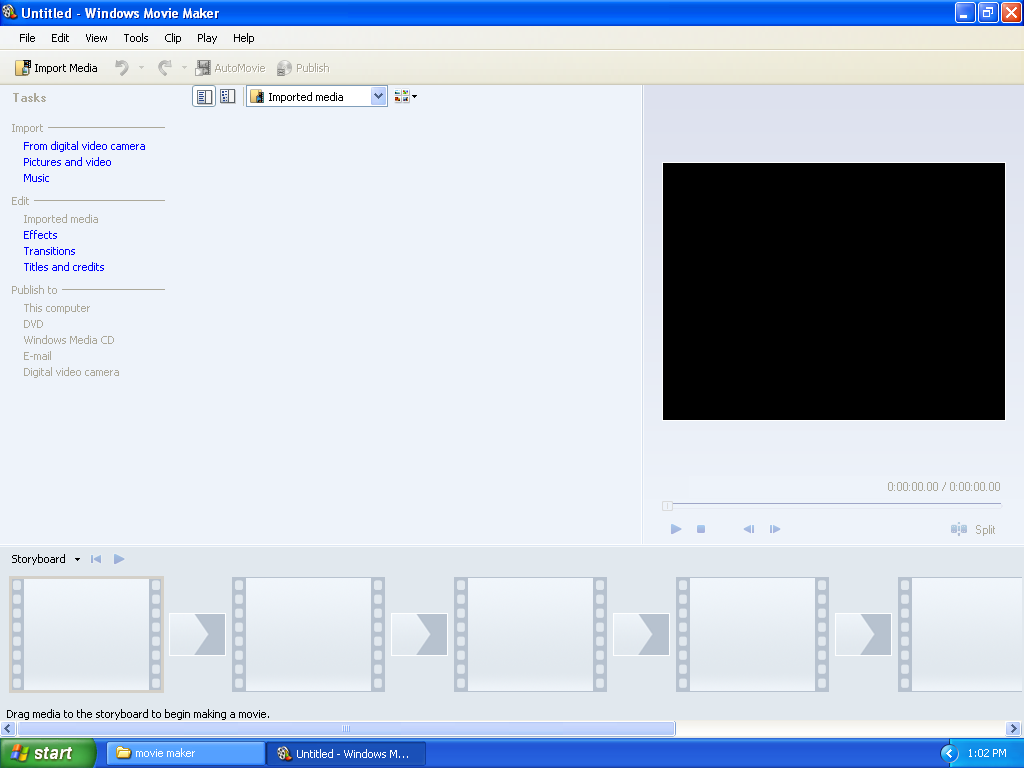
Task: Click the preview monitor Stop button
Action: click(x=701, y=529)
